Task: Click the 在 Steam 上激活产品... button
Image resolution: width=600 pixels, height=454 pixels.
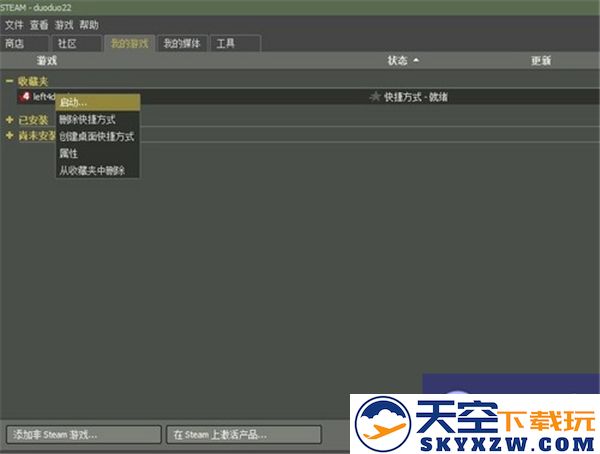Action: (244, 434)
